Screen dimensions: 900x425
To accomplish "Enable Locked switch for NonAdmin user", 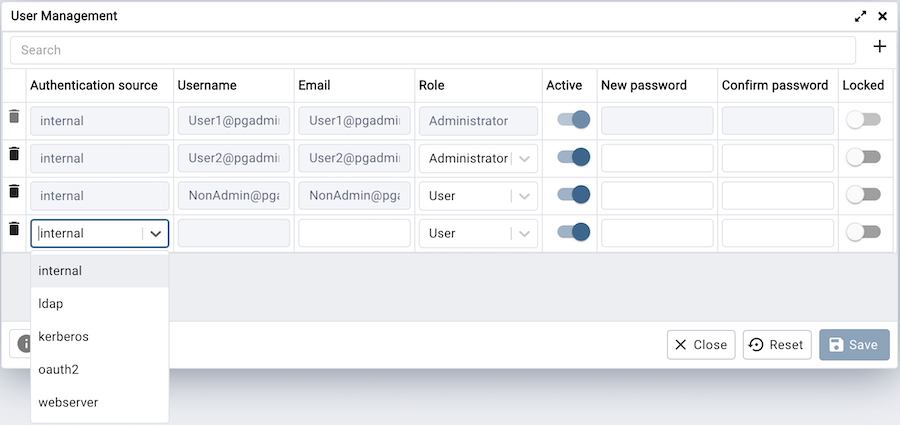I will pyautogui.click(x=863, y=195).
